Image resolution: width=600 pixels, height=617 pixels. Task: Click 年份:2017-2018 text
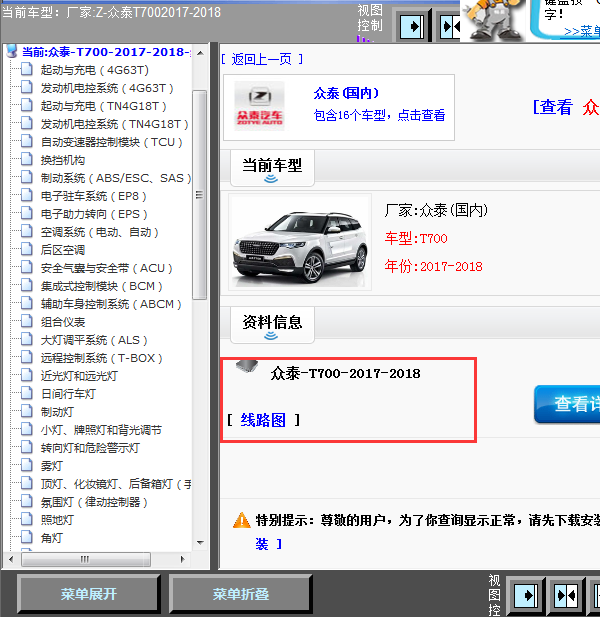(x=434, y=266)
